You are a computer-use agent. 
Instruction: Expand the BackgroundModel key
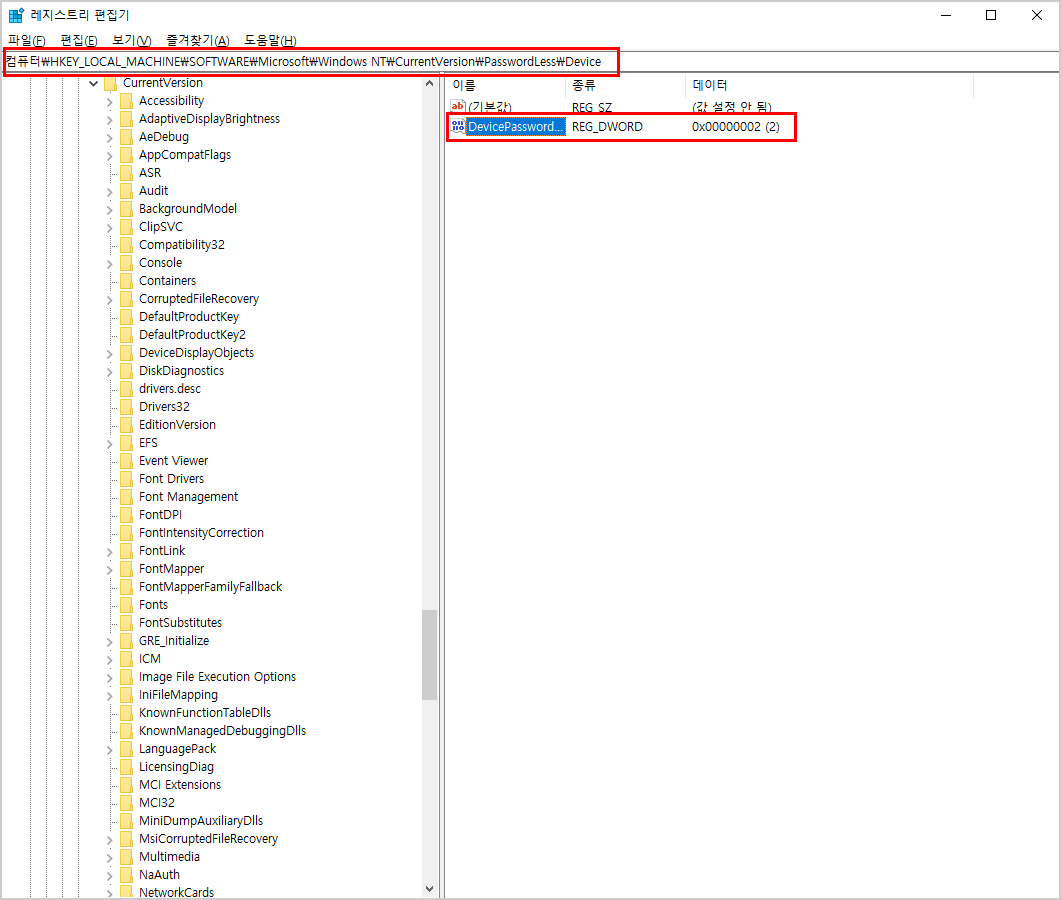[x=110, y=210]
